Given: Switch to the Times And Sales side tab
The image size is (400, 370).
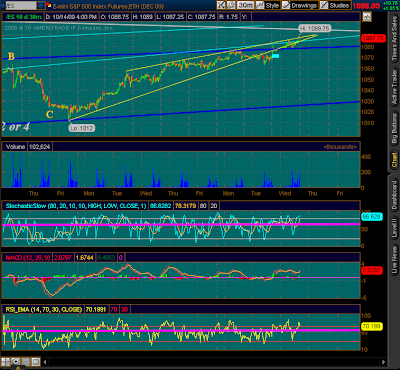Looking at the screenshot, I should pyautogui.click(x=394, y=39).
